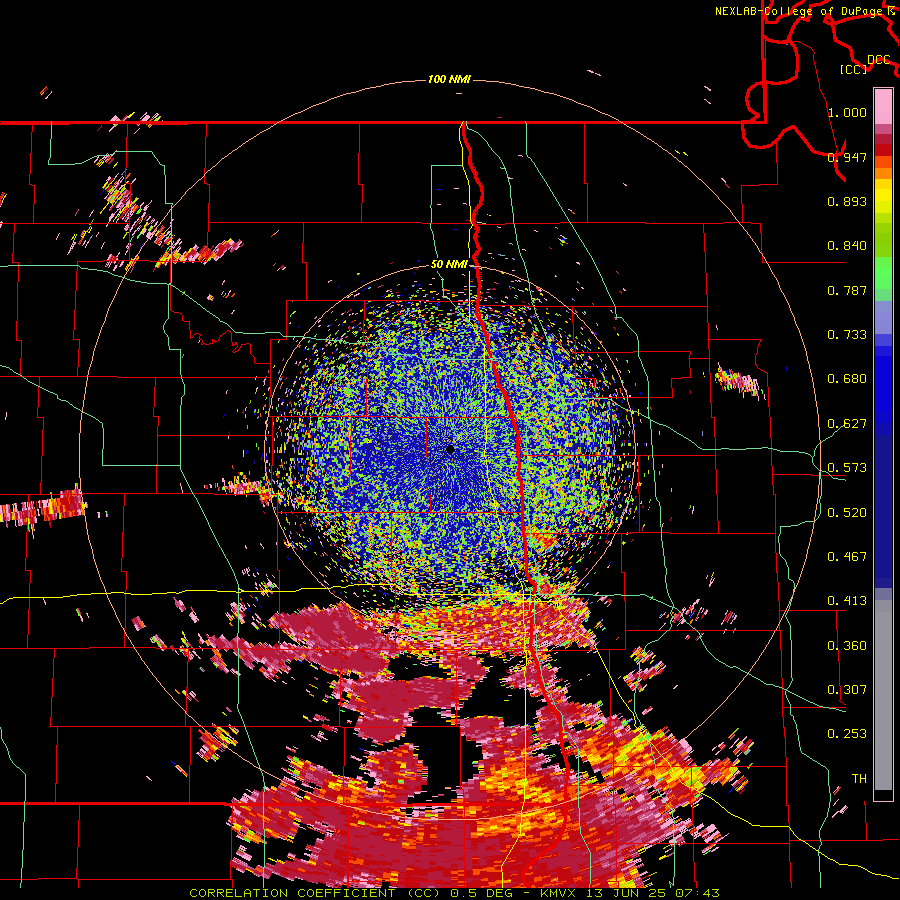Click the 0.947 value on the color scale
Screen dimensions: 900x900
[847, 157]
